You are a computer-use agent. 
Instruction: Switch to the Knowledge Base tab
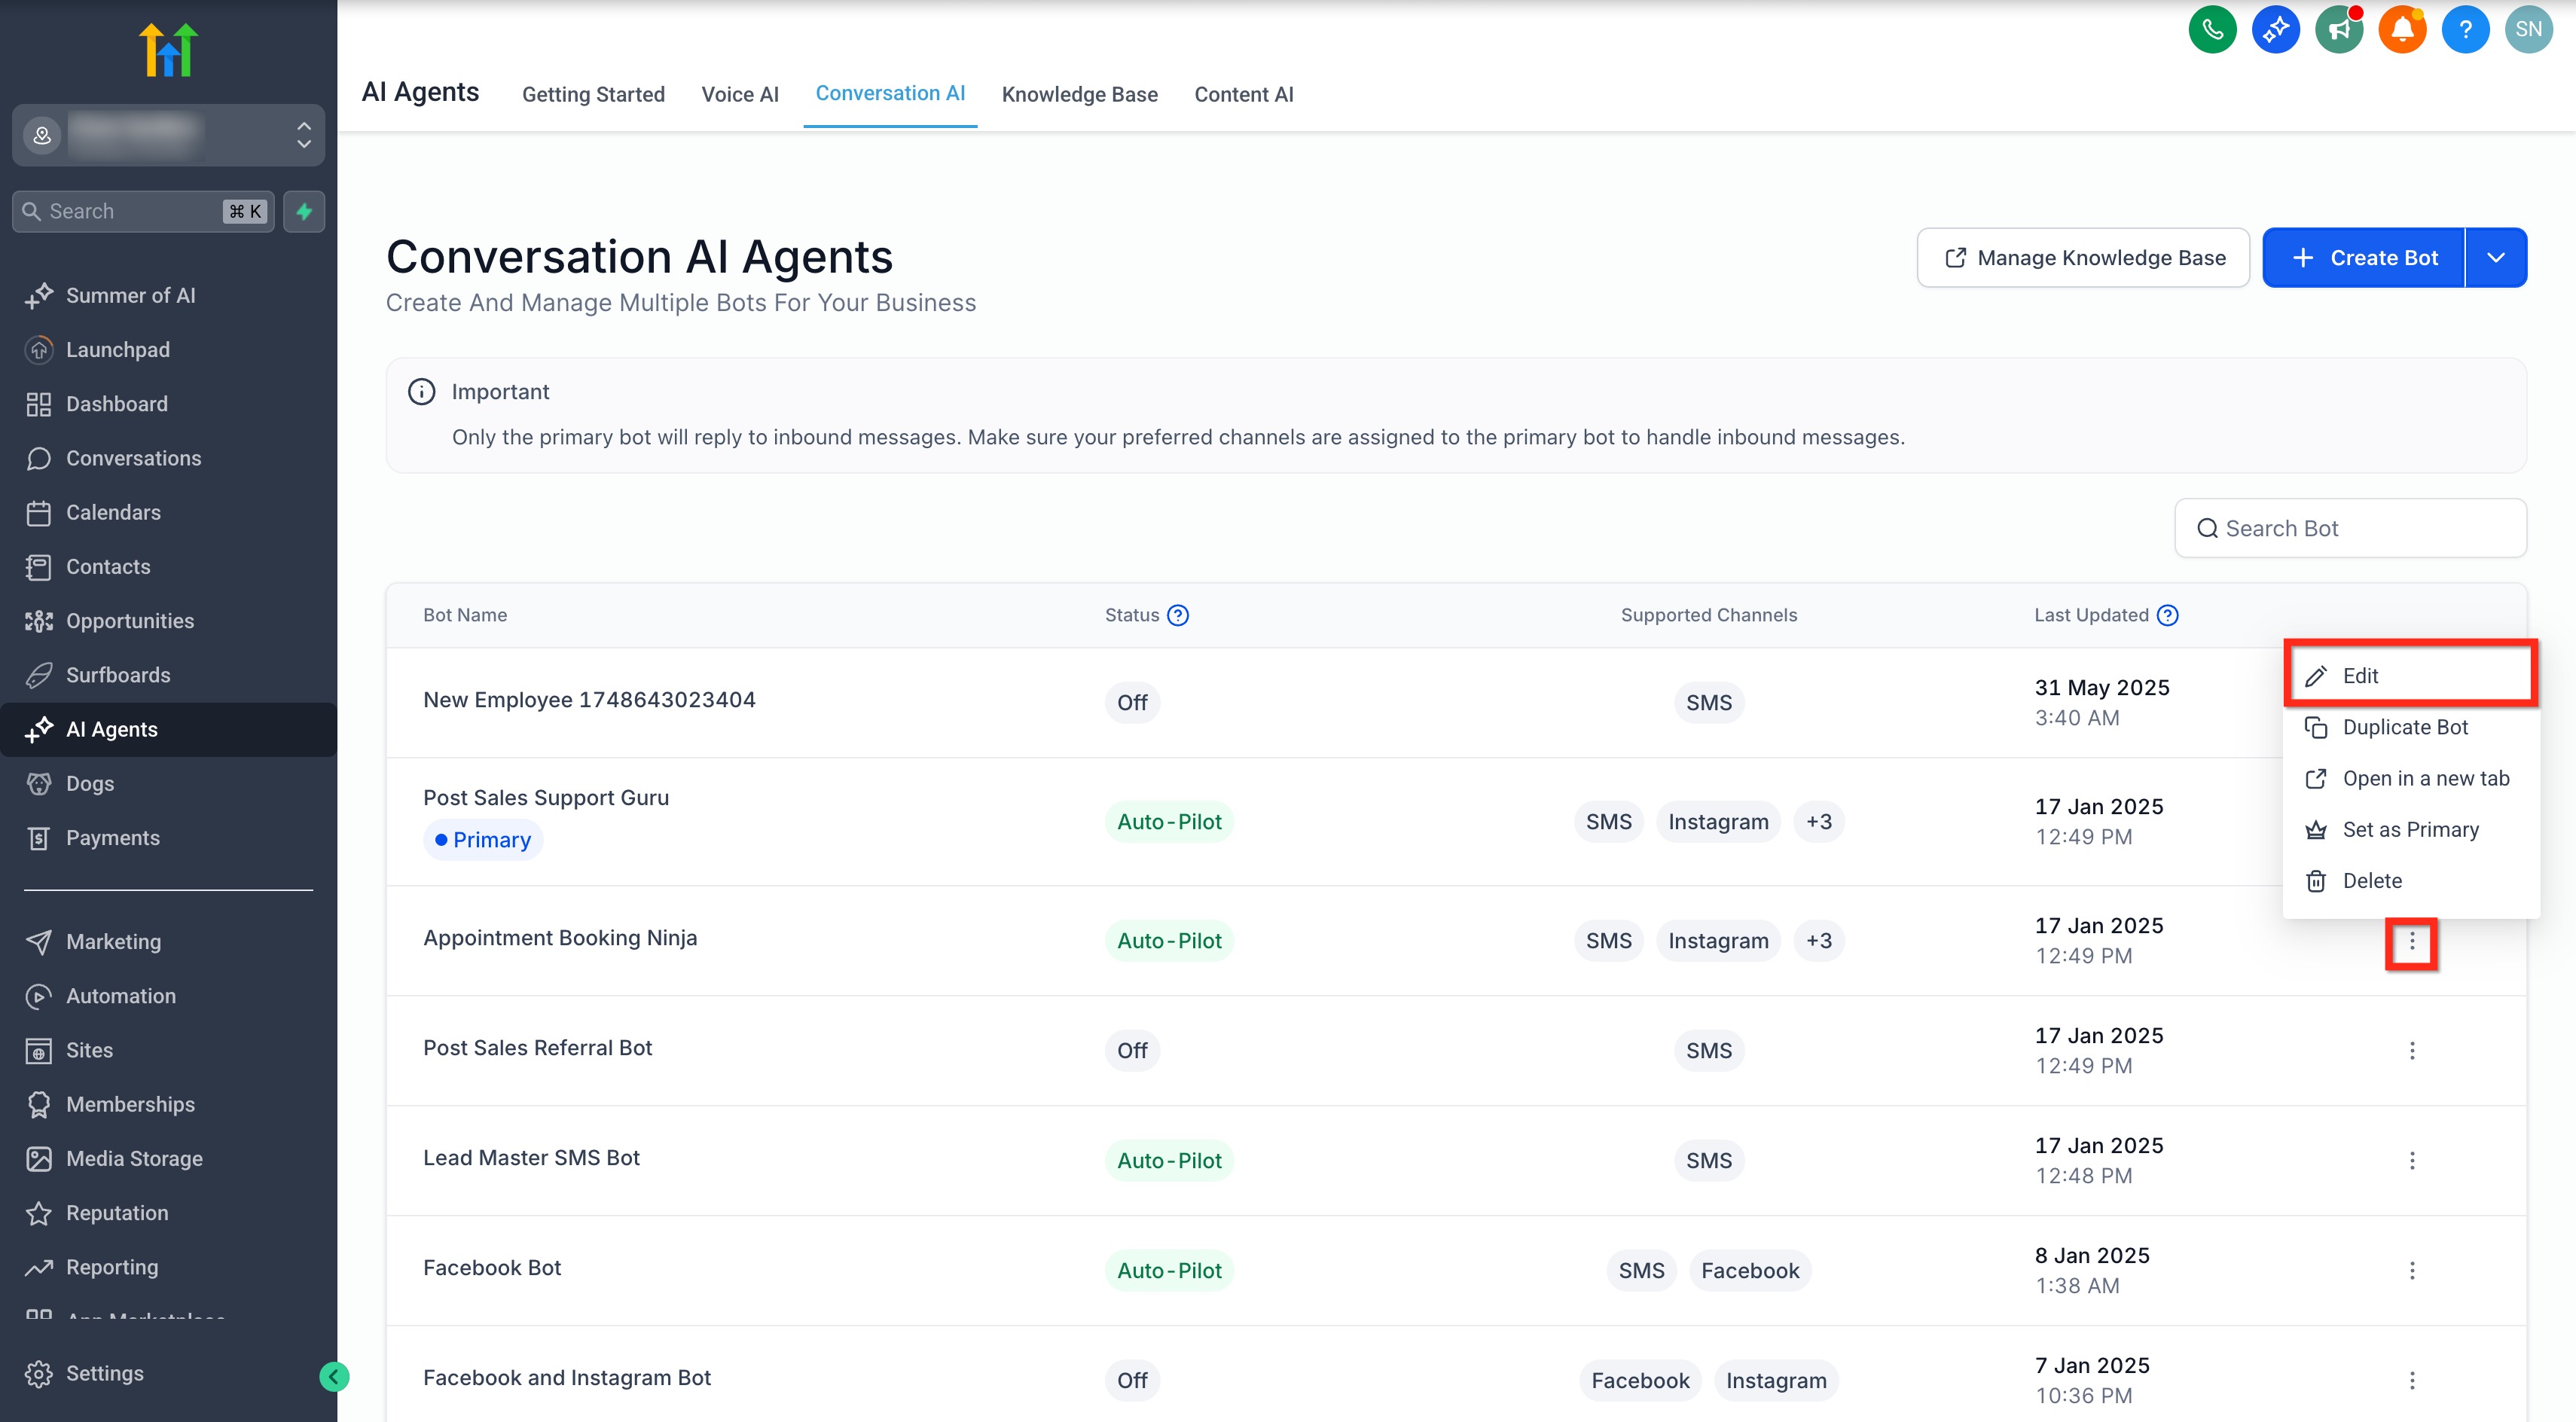(x=1079, y=94)
